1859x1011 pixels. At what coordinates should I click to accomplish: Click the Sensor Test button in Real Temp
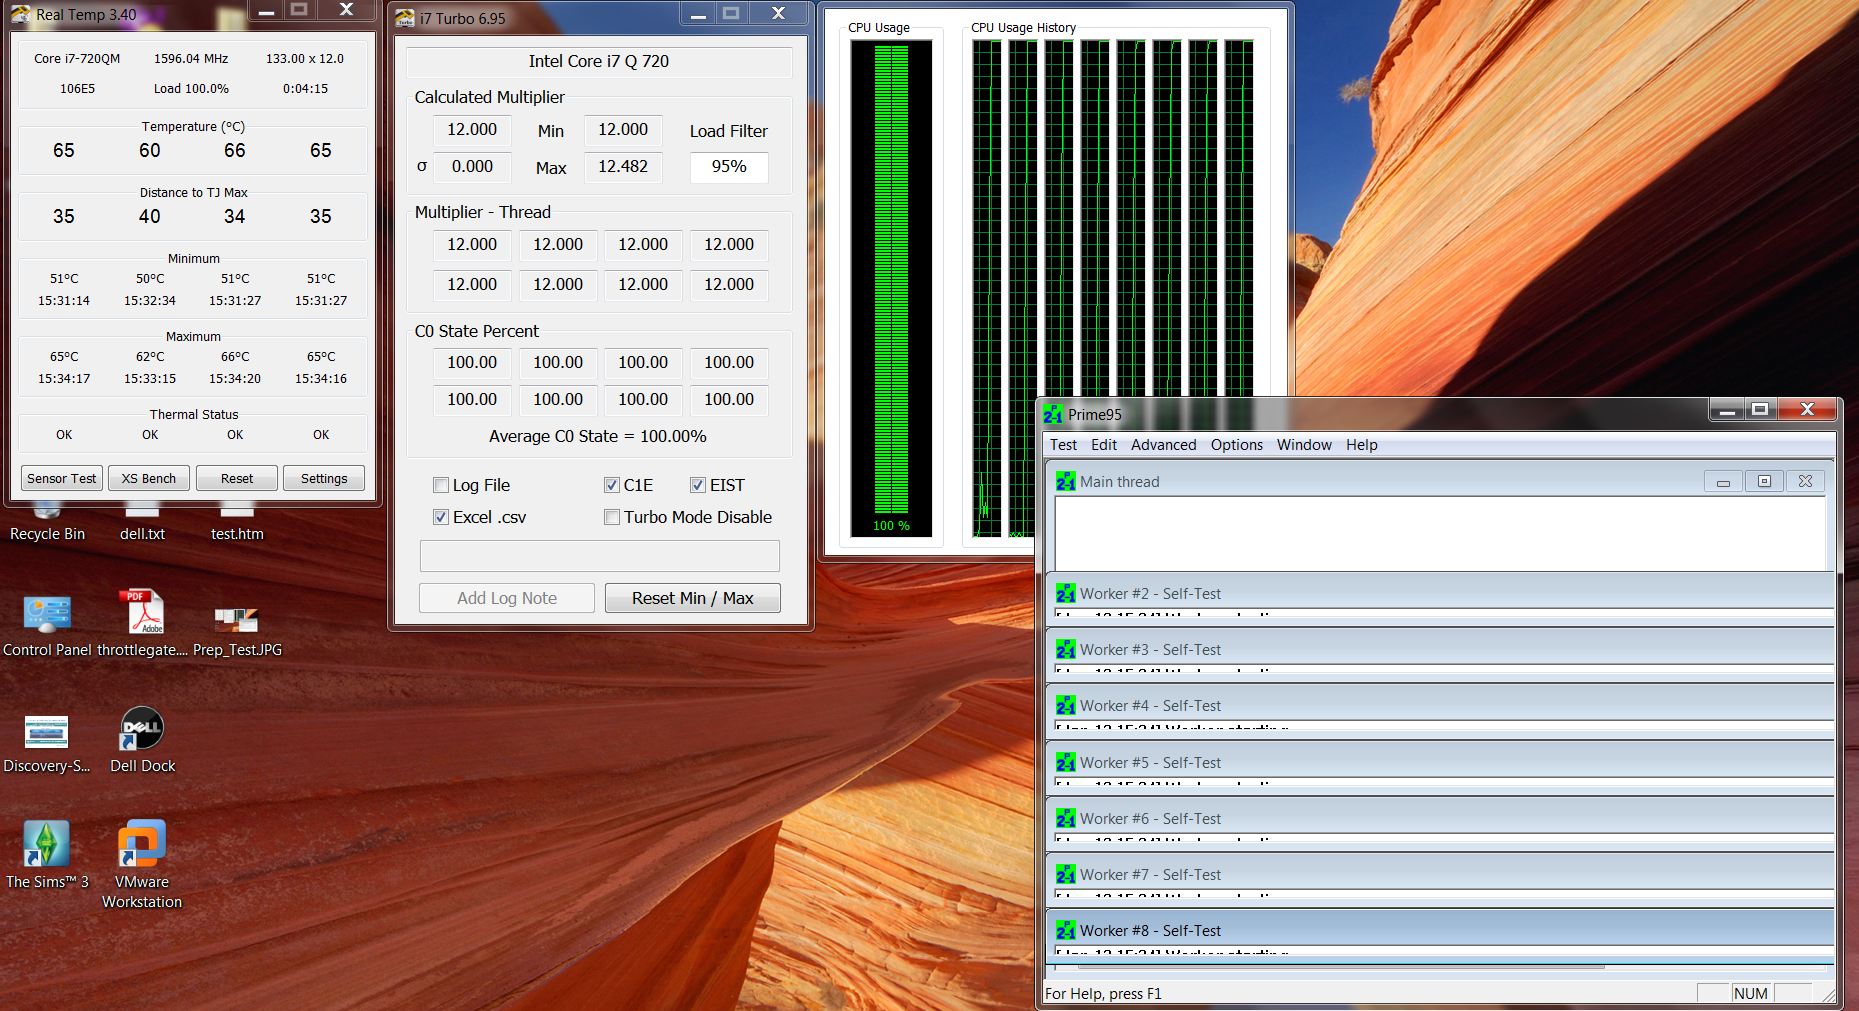click(62, 478)
